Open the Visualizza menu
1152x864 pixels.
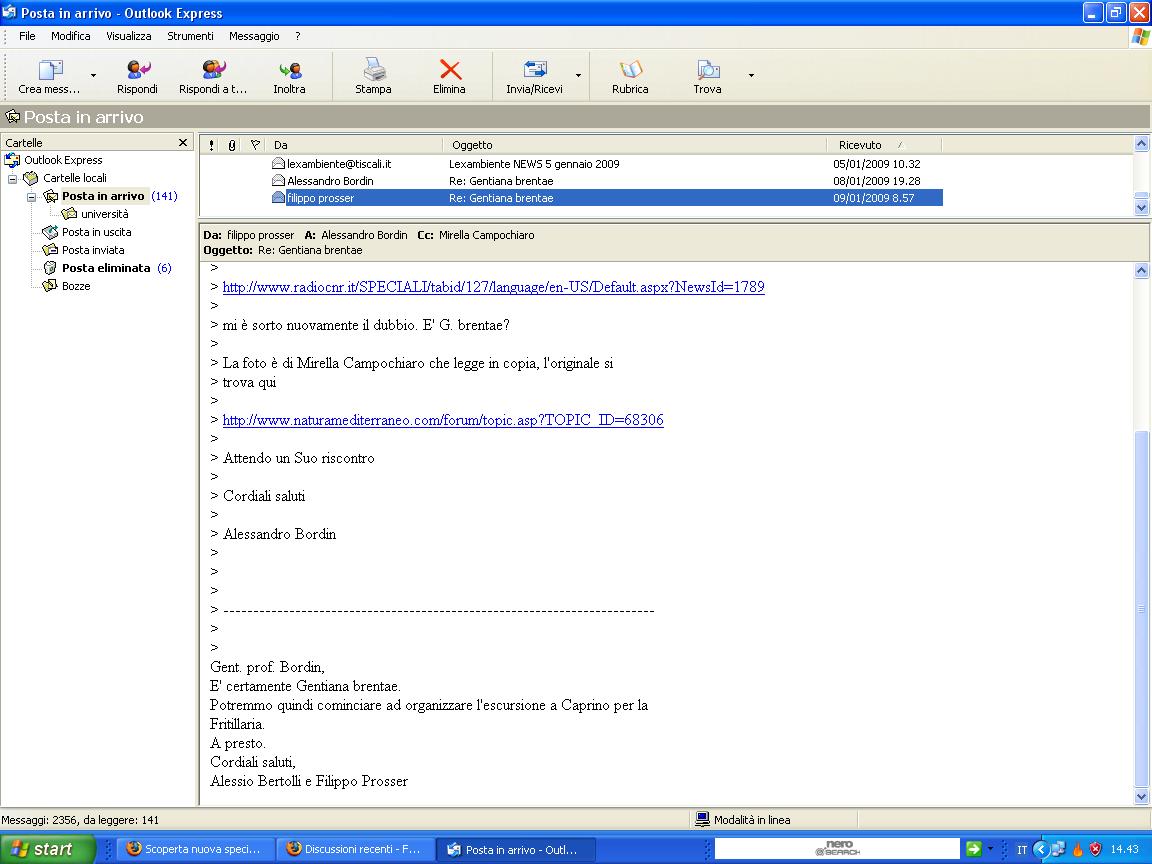(129, 36)
